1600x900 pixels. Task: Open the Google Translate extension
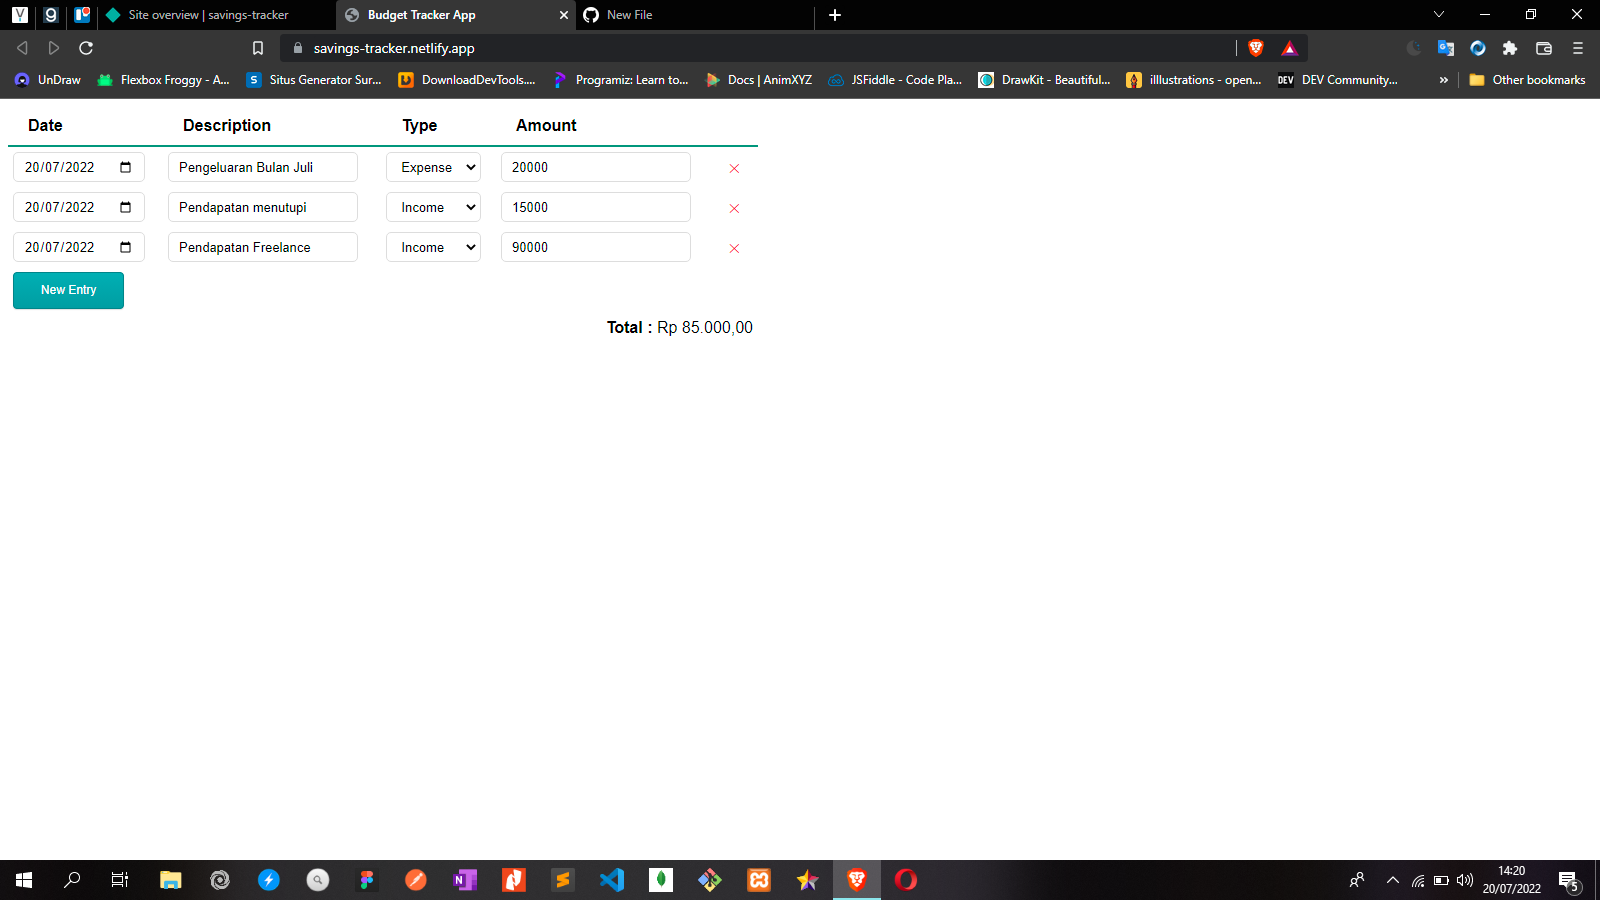coord(1446,47)
